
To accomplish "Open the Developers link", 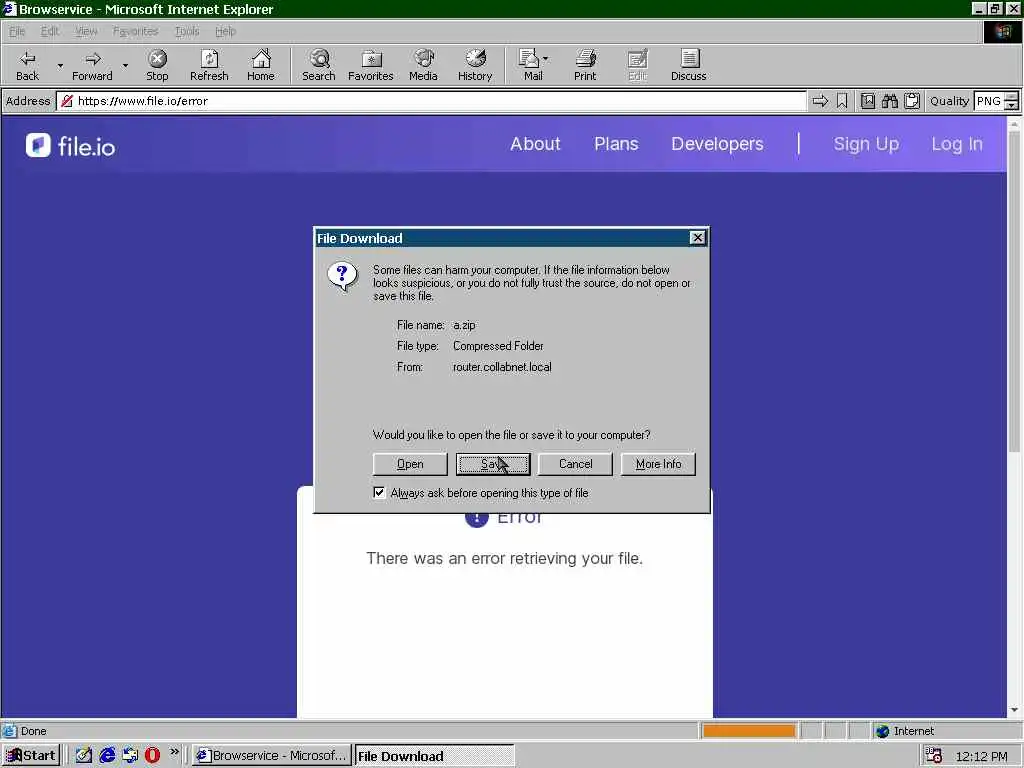I will pos(717,144).
